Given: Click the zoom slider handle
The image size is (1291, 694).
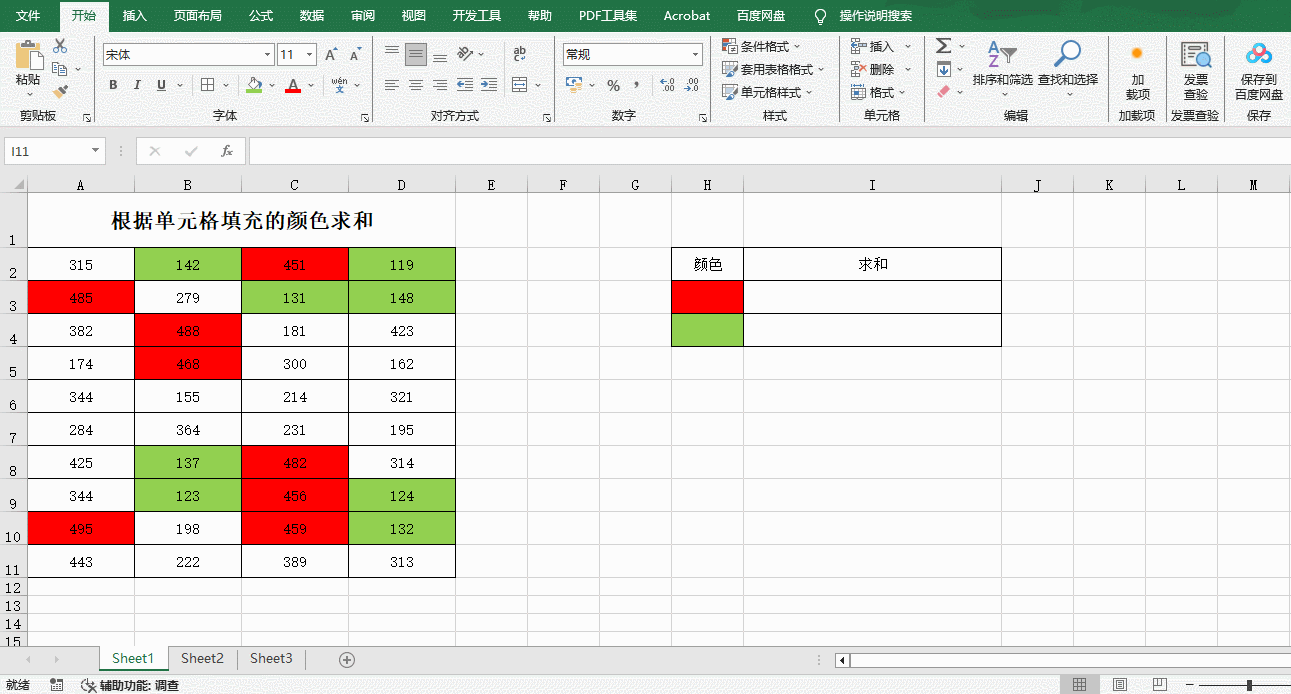Looking at the screenshot, I should pos(1249,685).
